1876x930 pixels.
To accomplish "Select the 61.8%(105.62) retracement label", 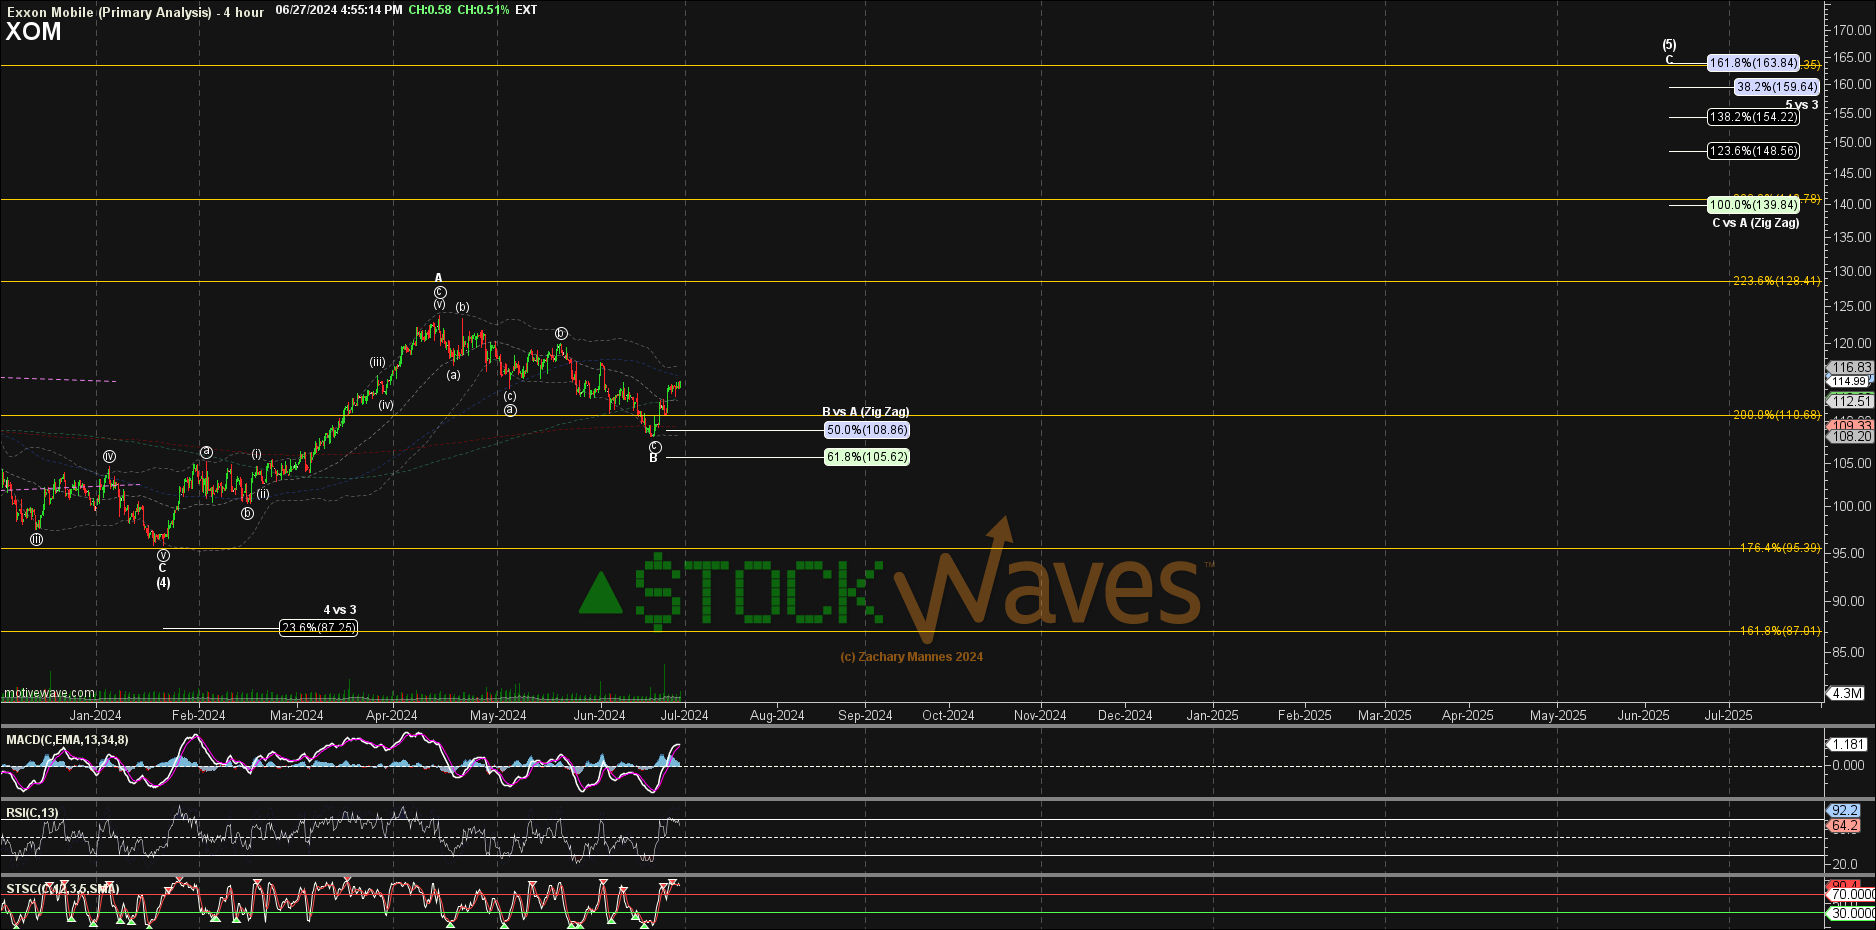I will click(867, 457).
